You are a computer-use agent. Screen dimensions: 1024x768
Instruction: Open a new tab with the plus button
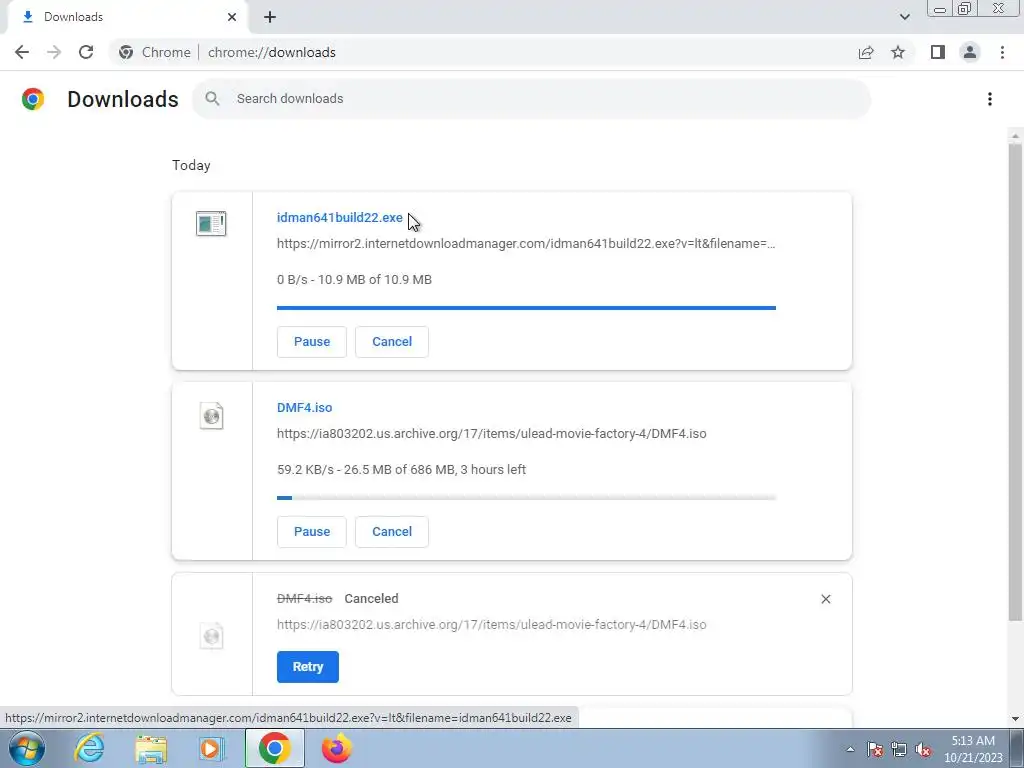point(270,17)
